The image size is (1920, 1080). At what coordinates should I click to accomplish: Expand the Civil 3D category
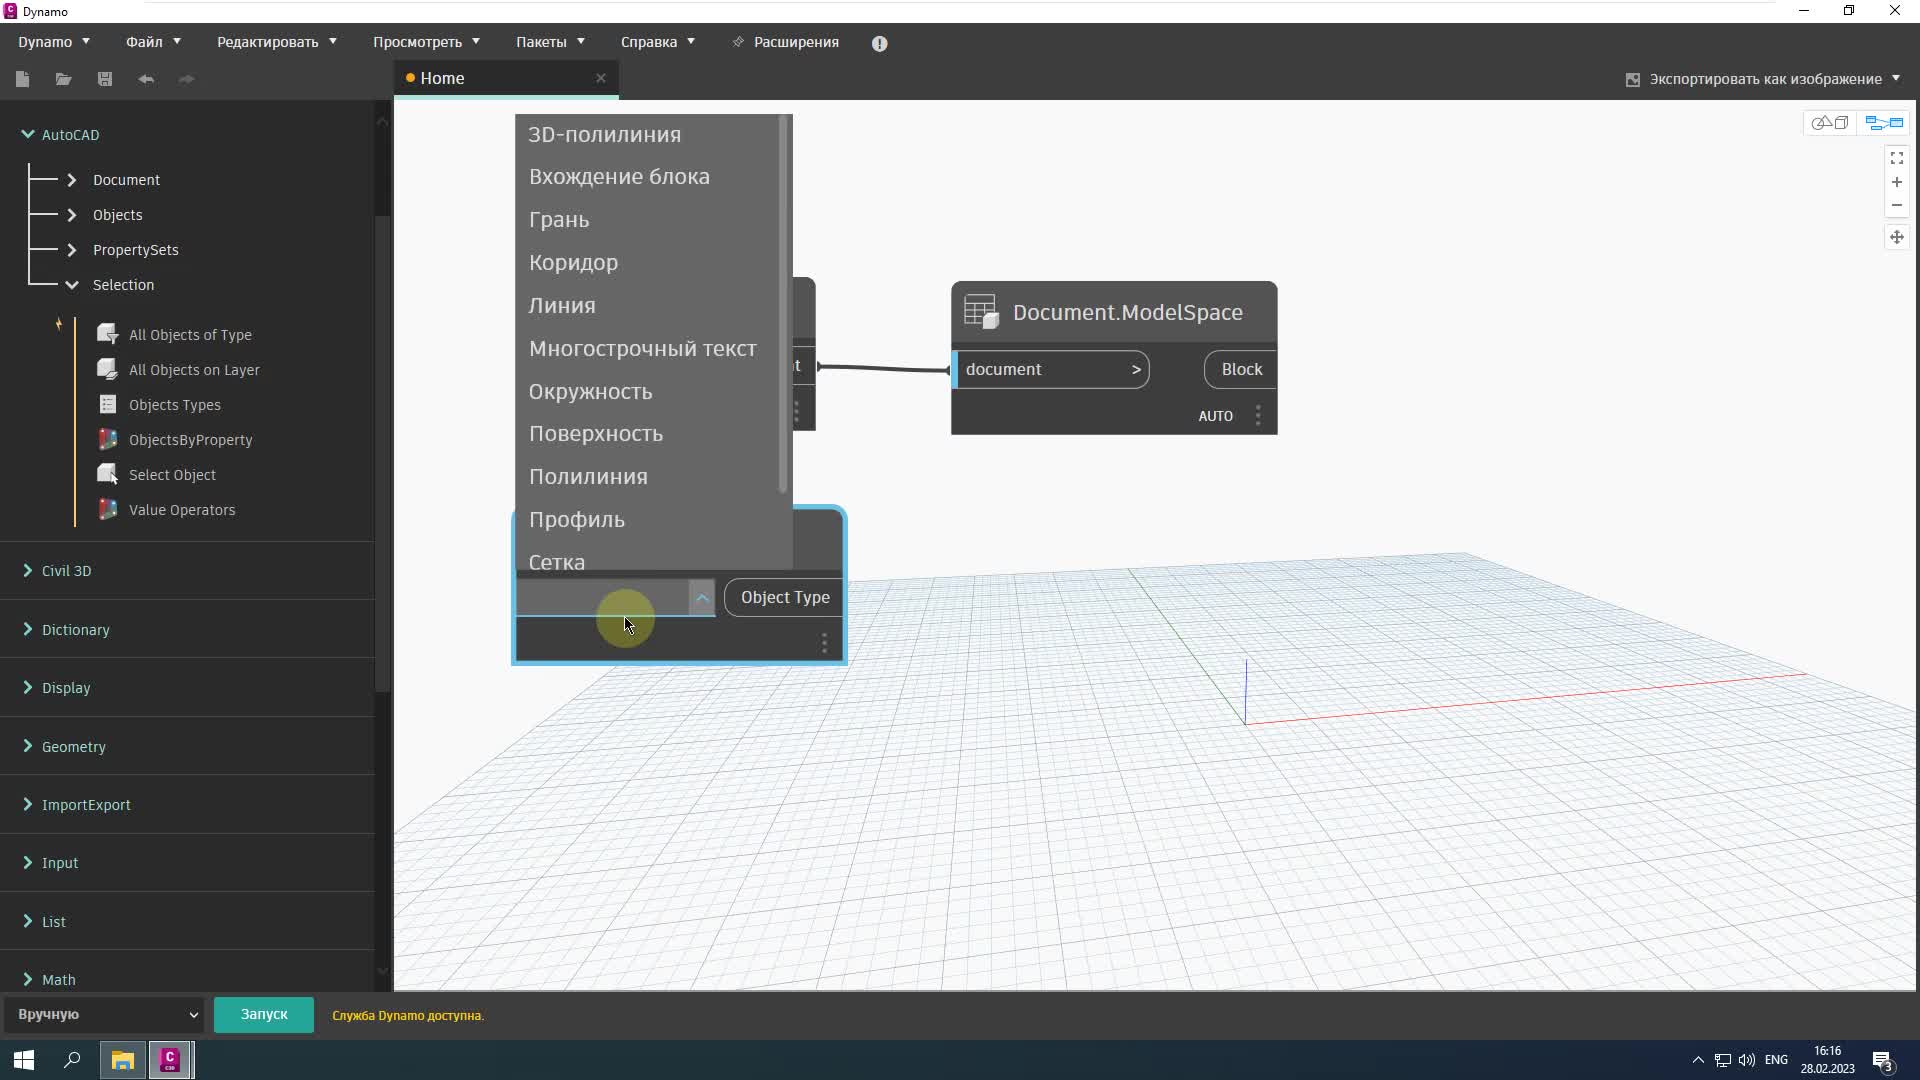(x=28, y=570)
